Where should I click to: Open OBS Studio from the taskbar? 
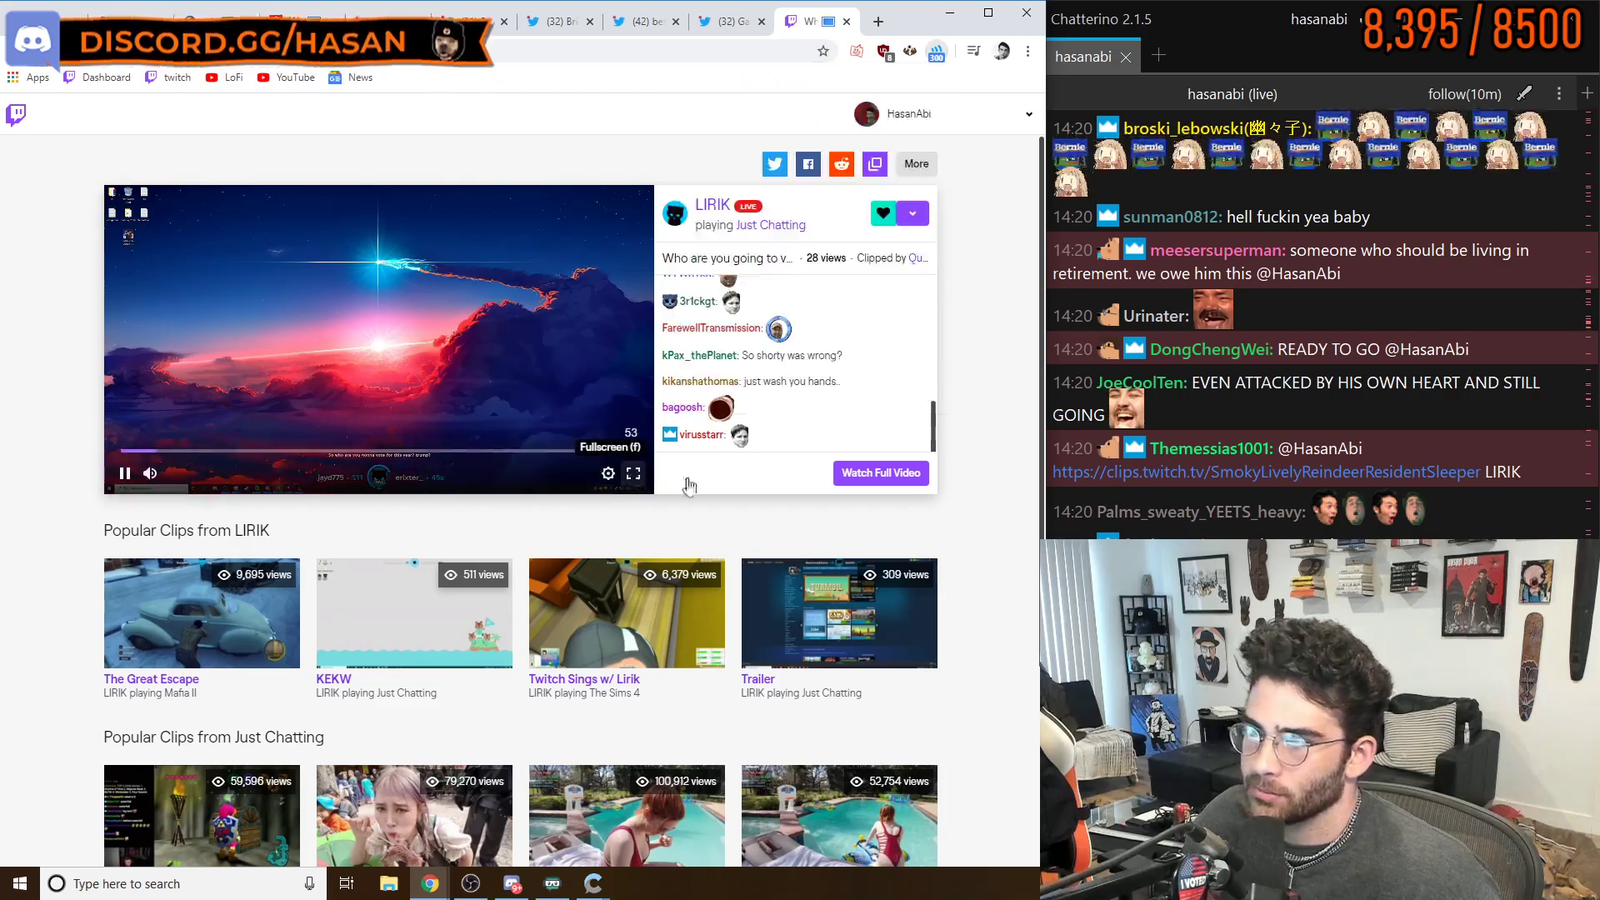(x=471, y=883)
